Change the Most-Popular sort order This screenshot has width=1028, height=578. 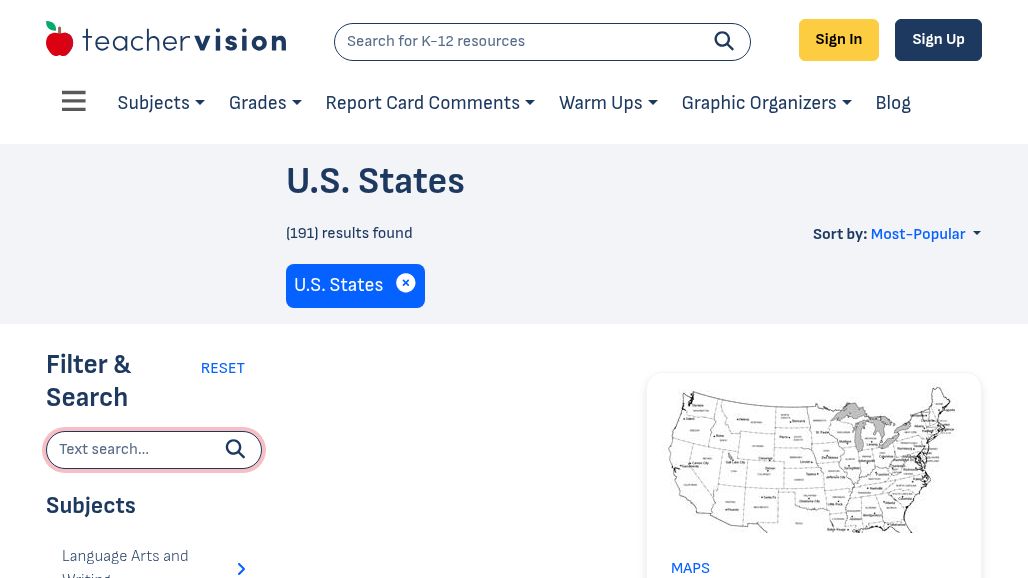[925, 234]
